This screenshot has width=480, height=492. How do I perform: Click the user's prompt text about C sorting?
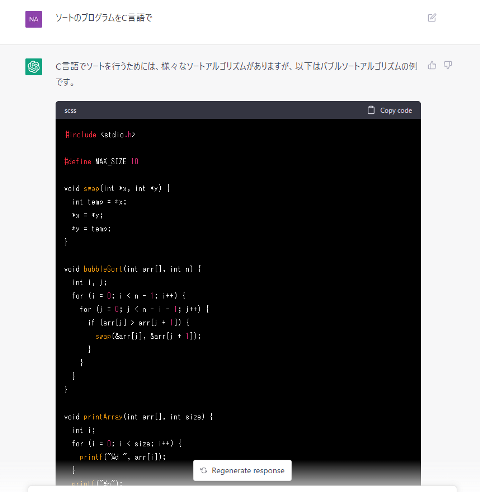[104, 18]
